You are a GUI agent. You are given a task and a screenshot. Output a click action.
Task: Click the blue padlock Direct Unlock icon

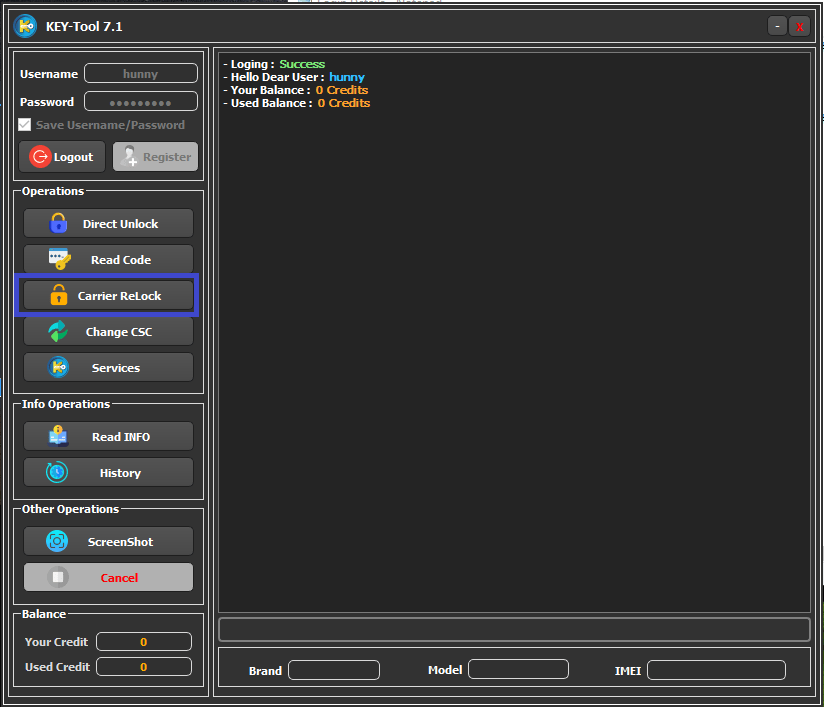point(58,223)
